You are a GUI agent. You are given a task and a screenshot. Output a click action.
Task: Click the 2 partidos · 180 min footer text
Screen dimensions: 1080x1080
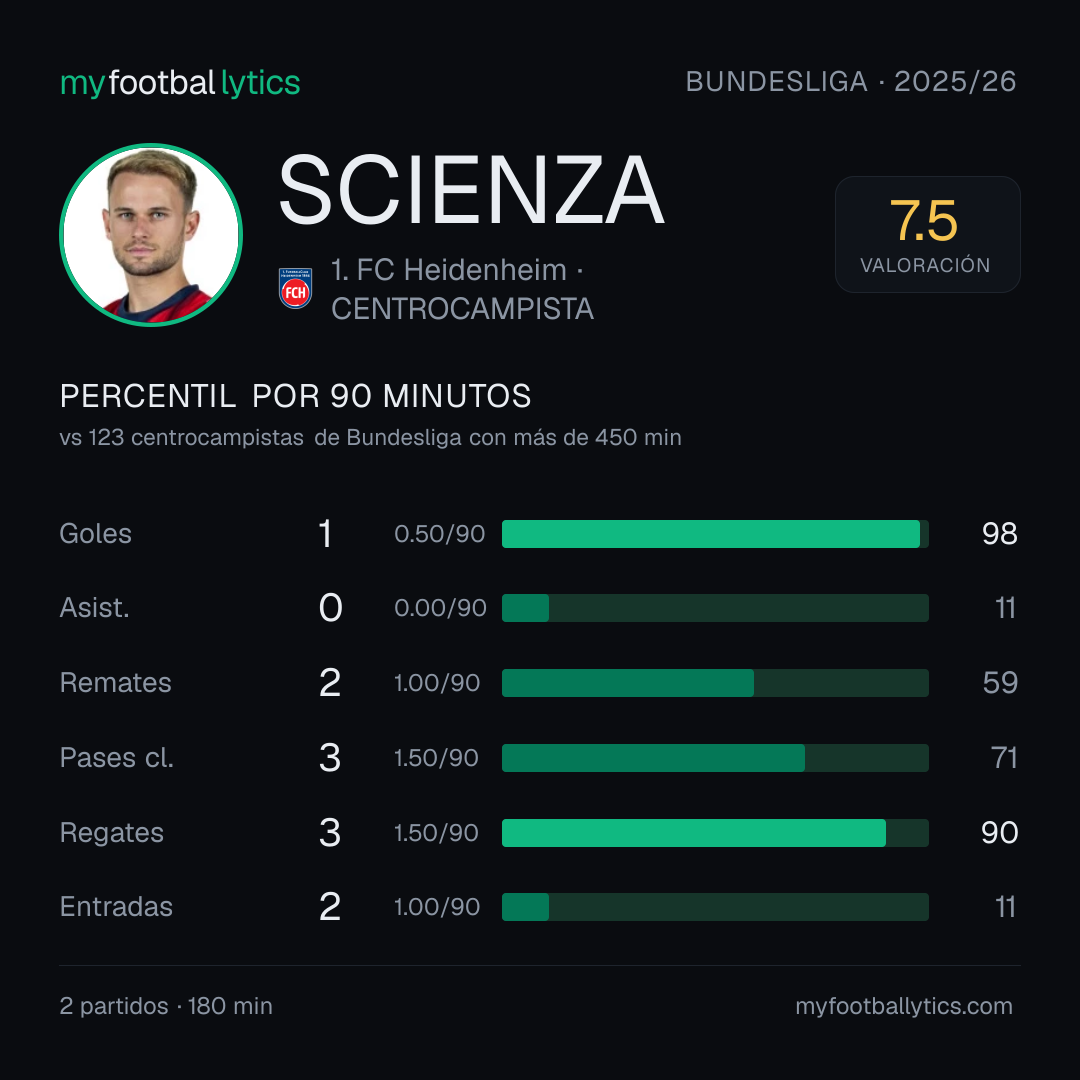pyautogui.click(x=166, y=1006)
